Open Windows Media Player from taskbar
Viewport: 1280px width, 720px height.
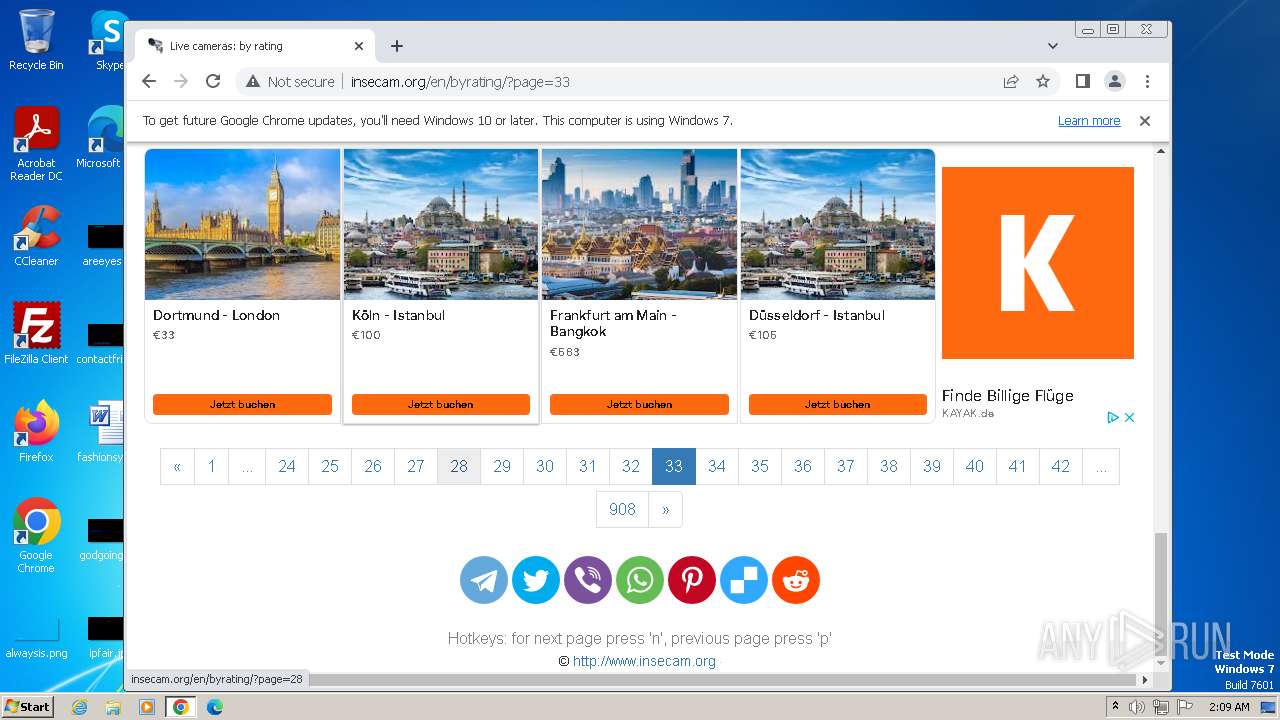click(147, 707)
